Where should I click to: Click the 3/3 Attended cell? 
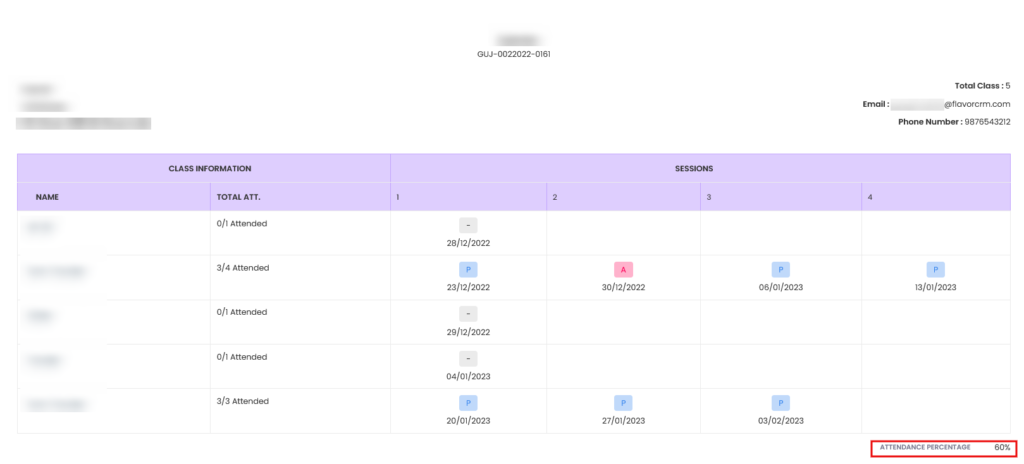[x=243, y=401]
